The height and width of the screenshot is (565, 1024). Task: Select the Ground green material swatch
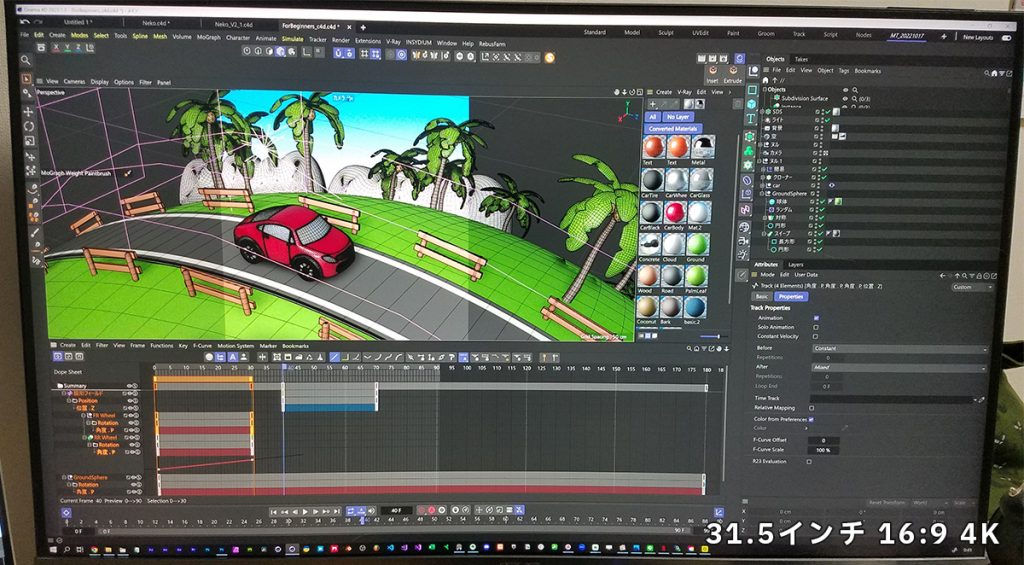point(697,244)
